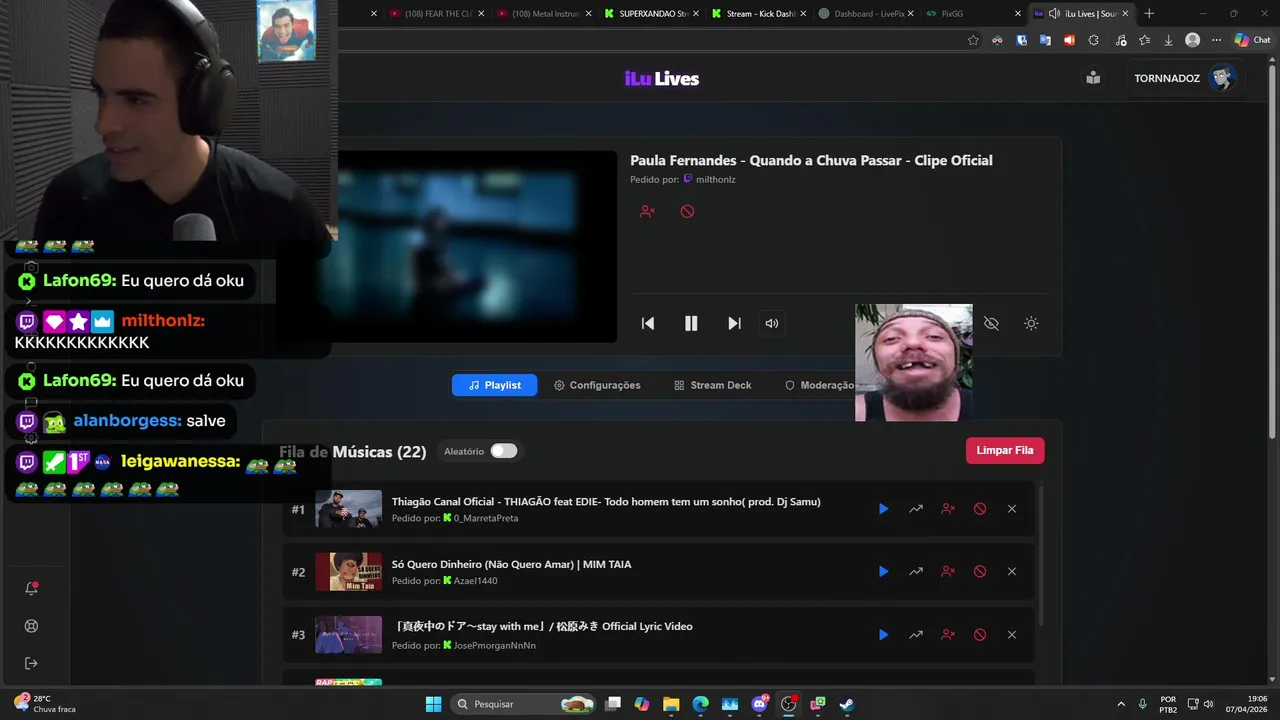Remove user on the Só Quero Dinheiro row

[948, 571]
